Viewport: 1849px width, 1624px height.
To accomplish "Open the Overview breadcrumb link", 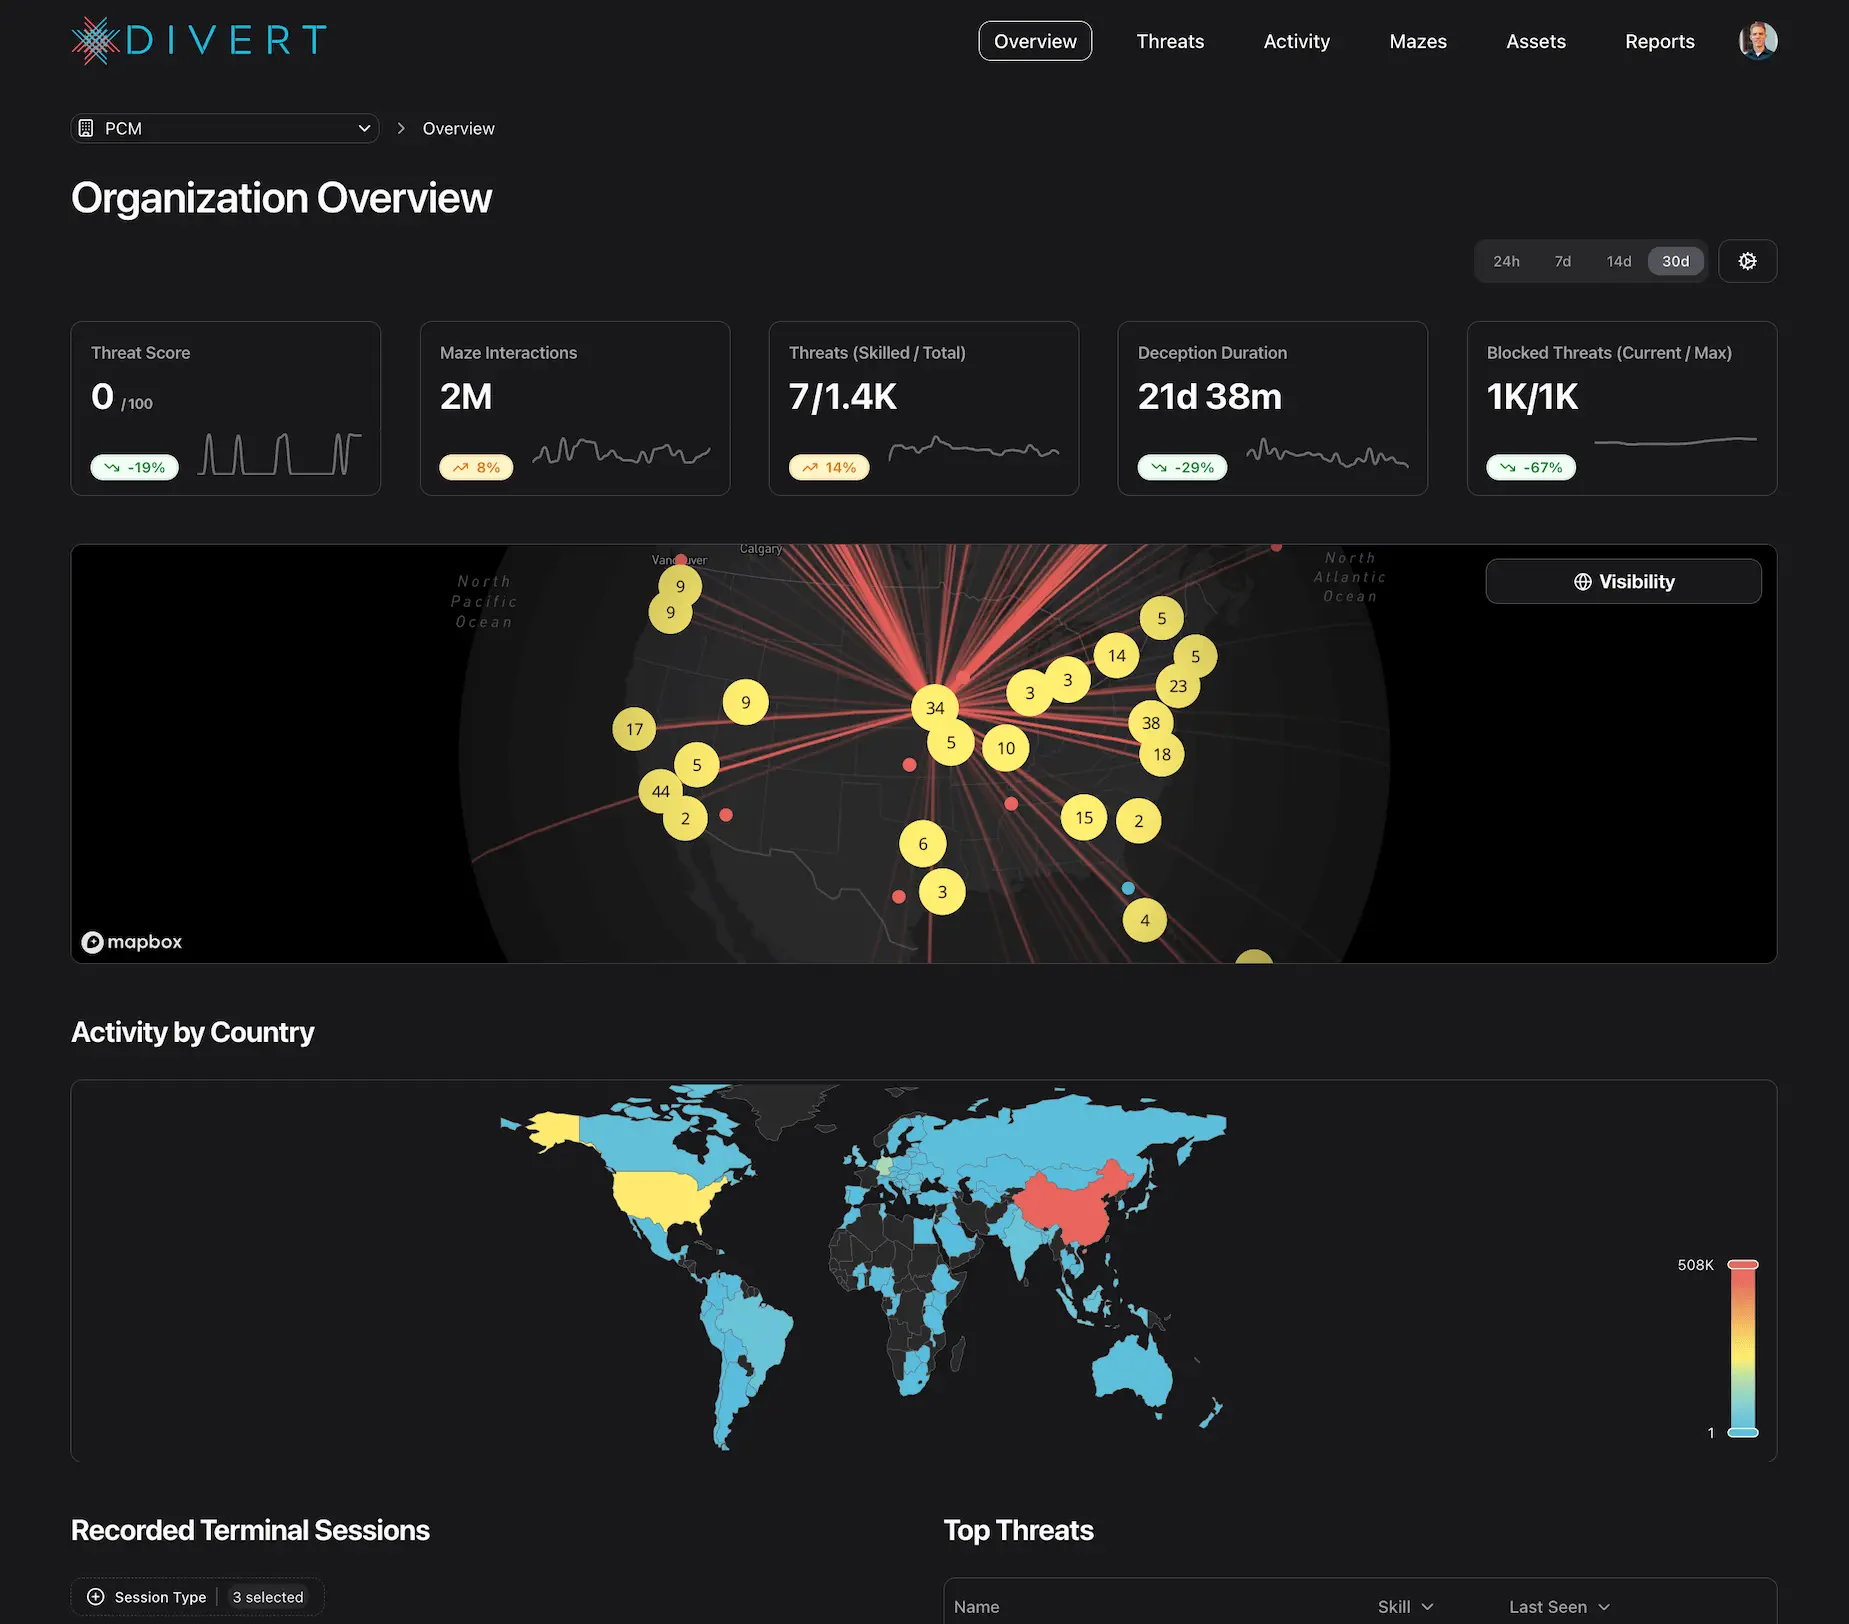I will [458, 128].
